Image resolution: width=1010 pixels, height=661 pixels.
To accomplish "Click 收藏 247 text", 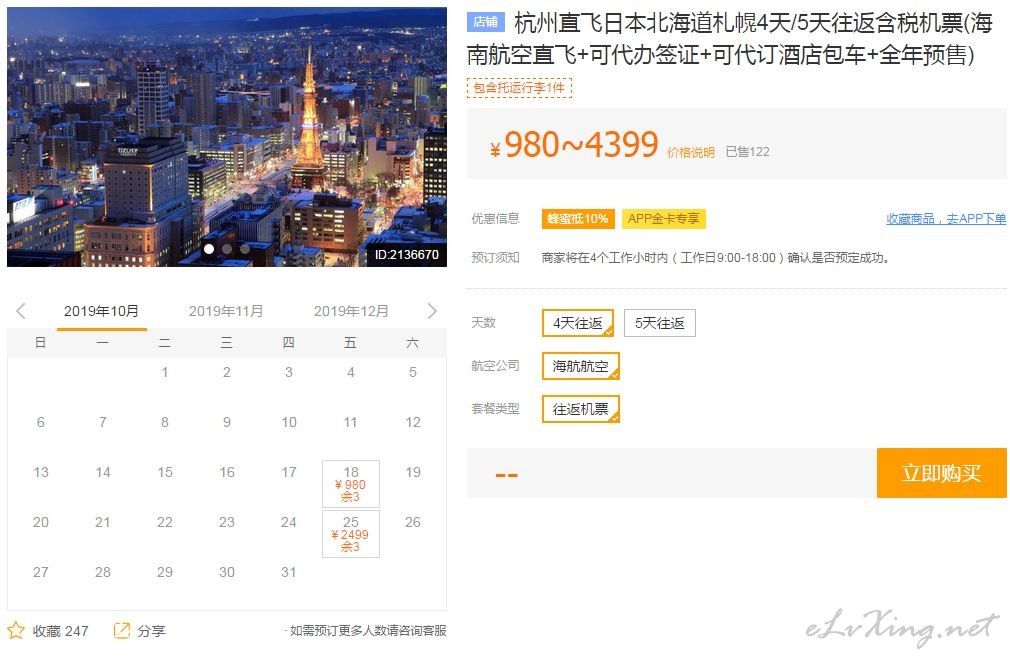I will click(61, 631).
